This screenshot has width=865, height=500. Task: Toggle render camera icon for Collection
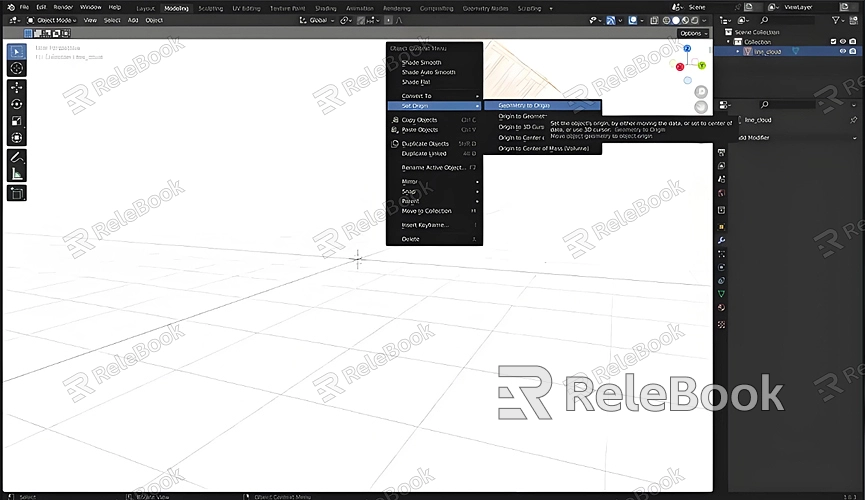click(853, 41)
